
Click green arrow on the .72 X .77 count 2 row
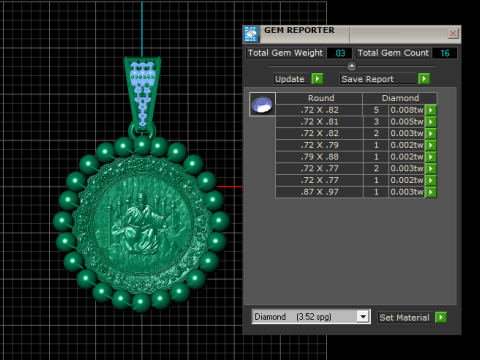[x=431, y=169]
